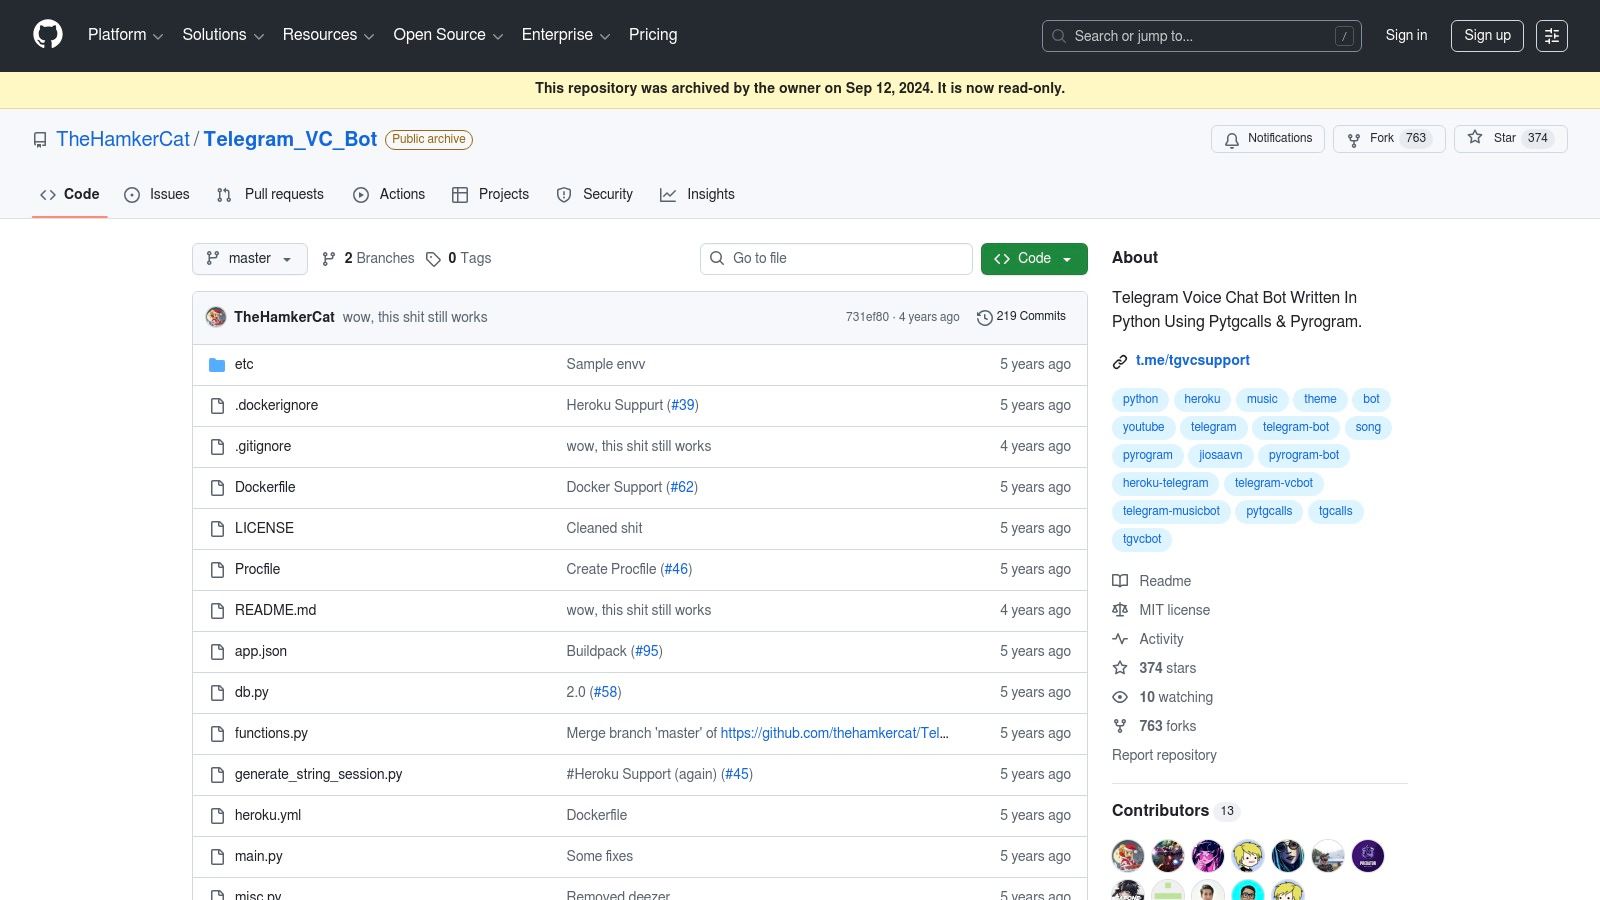Click the file icon next to Dockerfile
The width and height of the screenshot is (1600, 900).
217,488
